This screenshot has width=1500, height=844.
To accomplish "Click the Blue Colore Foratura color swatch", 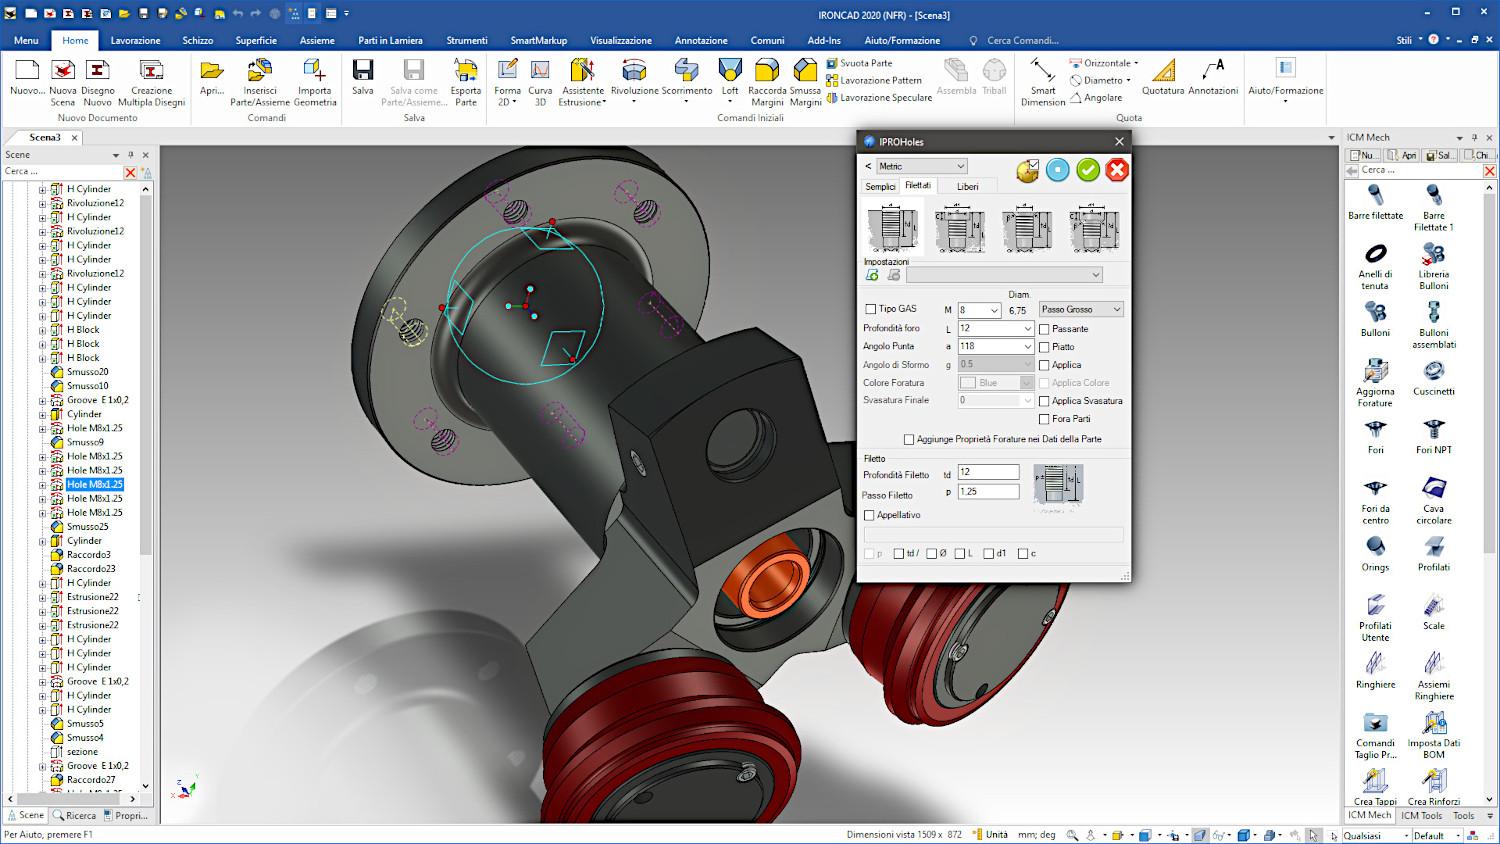I will (x=968, y=383).
